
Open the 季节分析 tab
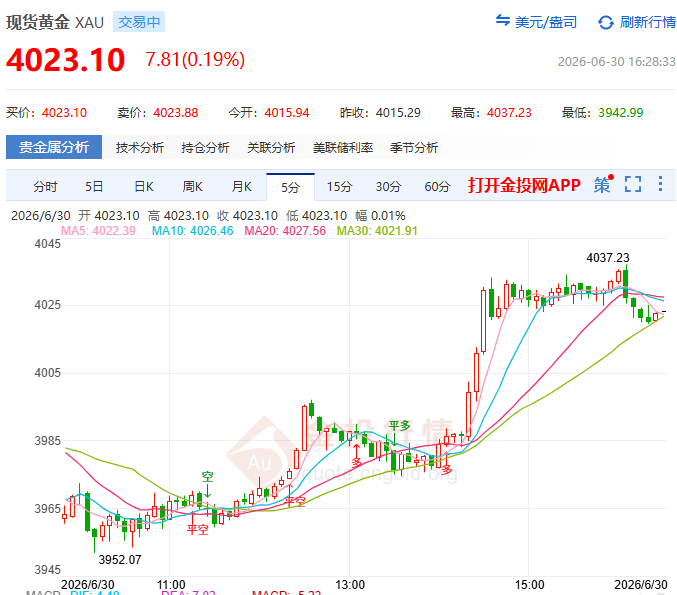[x=414, y=148]
